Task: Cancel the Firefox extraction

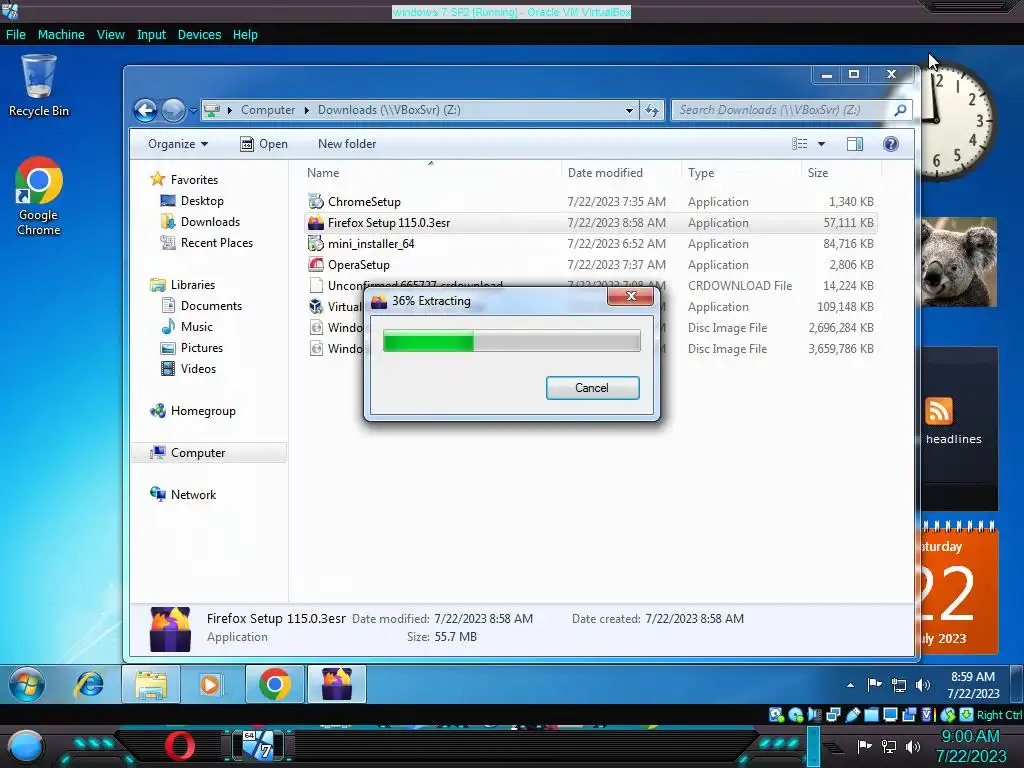Action: pyautogui.click(x=592, y=388)
